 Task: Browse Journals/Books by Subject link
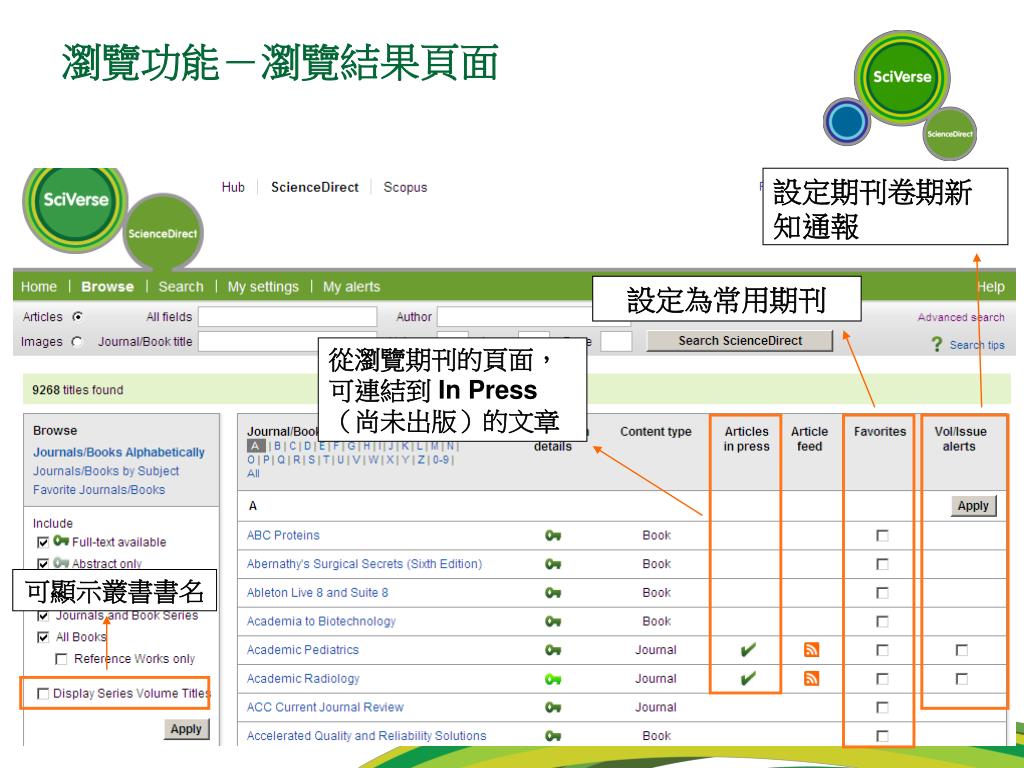[106, 471]
